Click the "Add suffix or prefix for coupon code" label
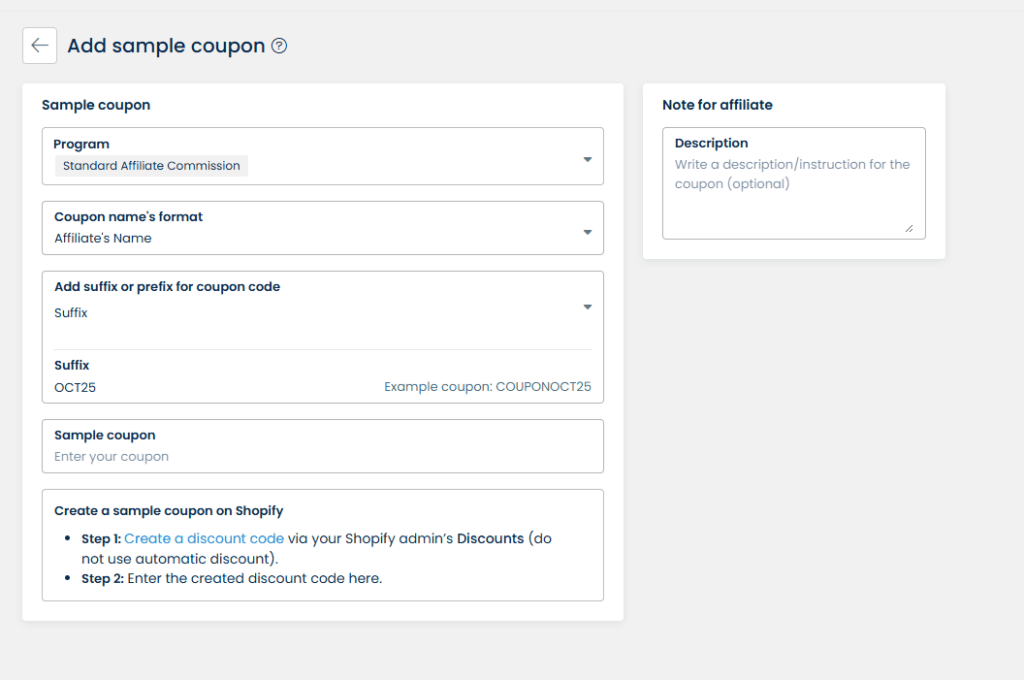This screenshot has height=680, width=1024. click(167, 287)
